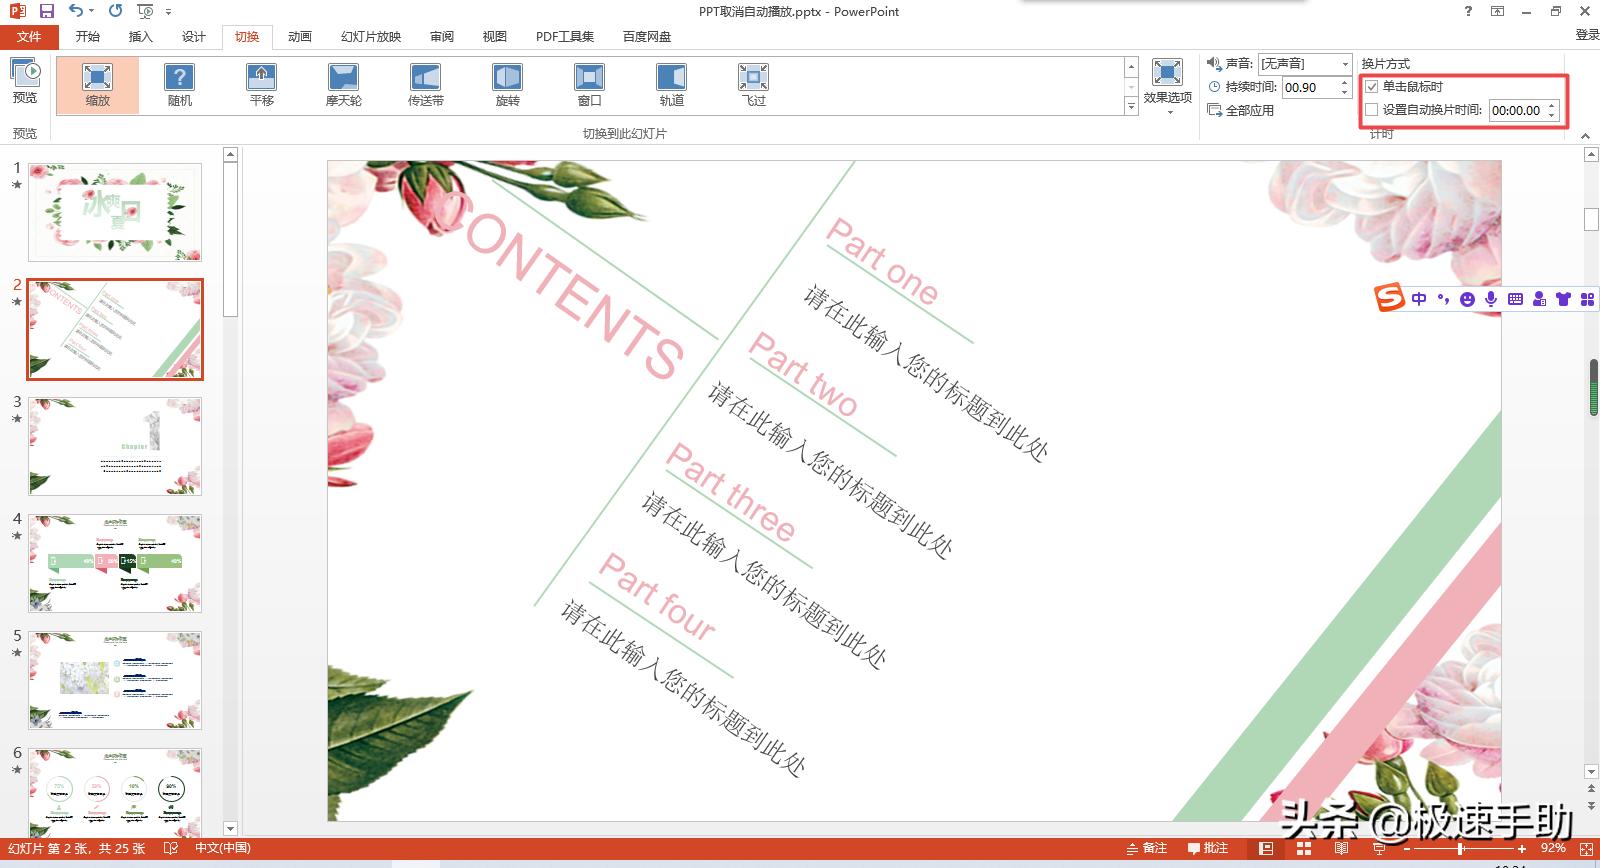Click the 92% zoom level
1600x868 pixels.
(x=1552, y=848)
